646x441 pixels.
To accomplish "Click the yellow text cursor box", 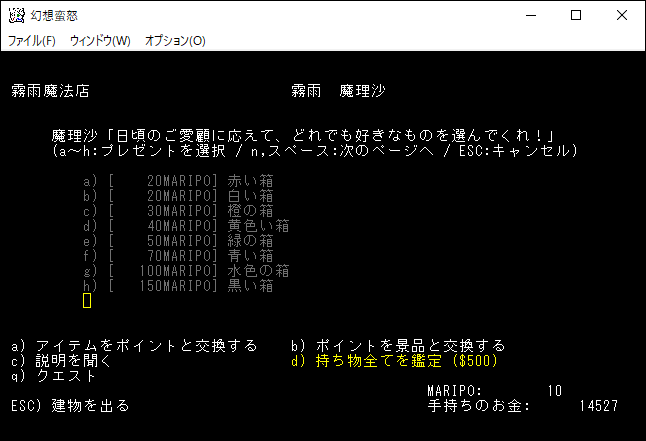I will [87, 301].
